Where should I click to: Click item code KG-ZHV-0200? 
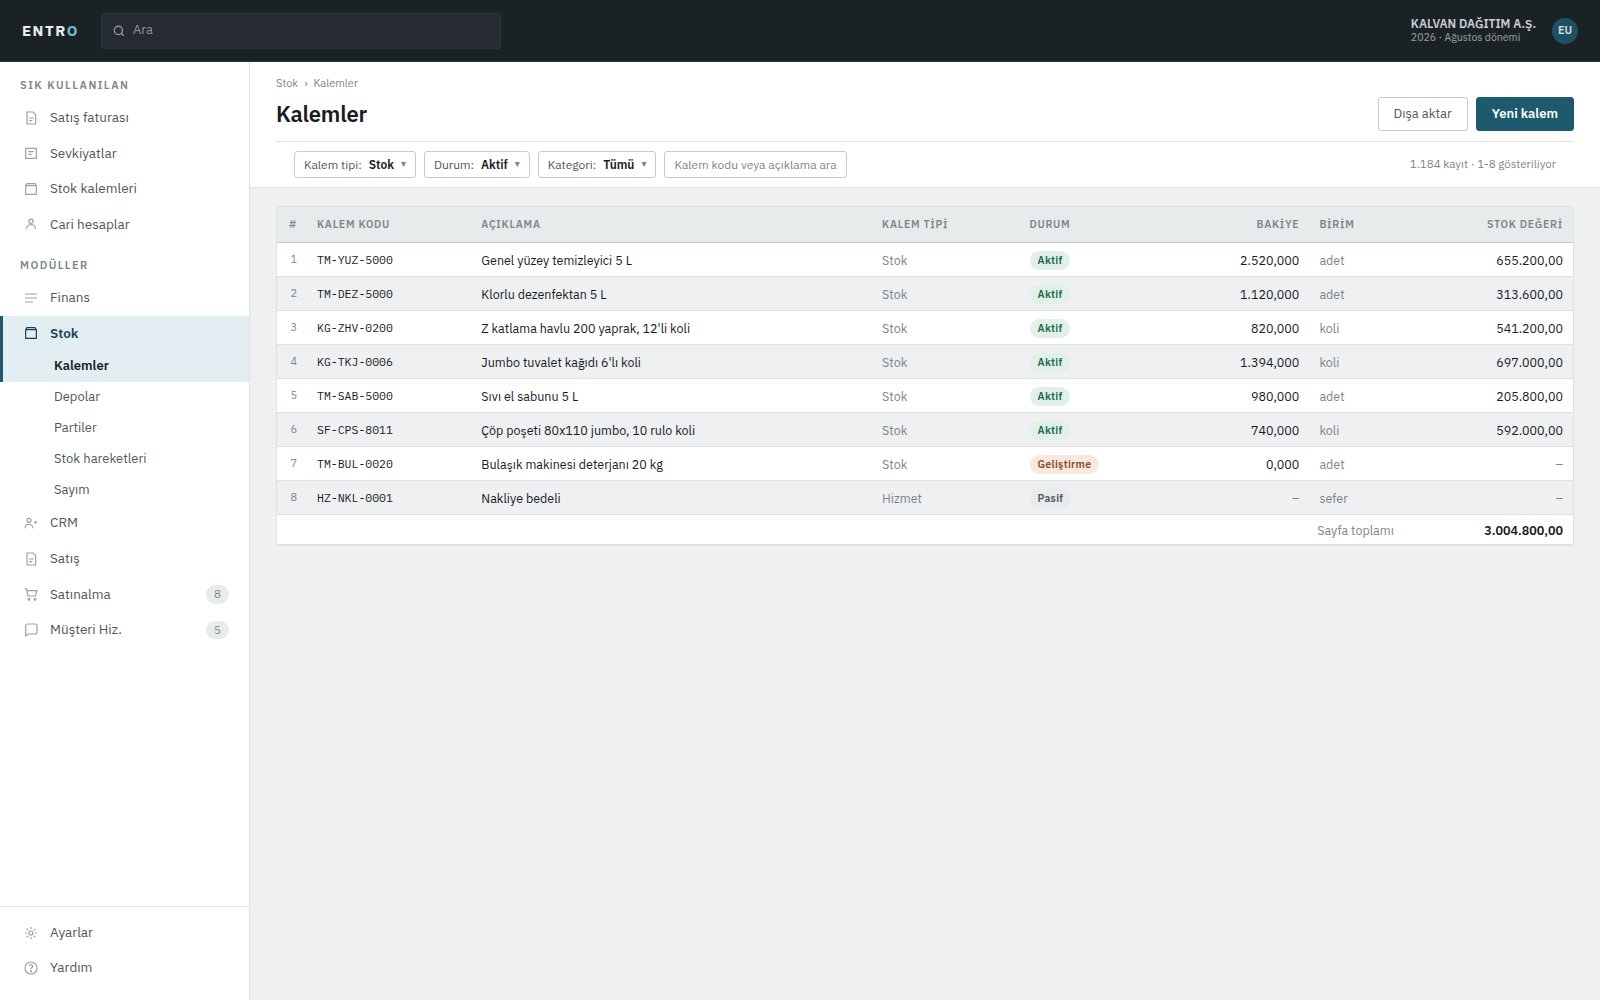point(355,328)
